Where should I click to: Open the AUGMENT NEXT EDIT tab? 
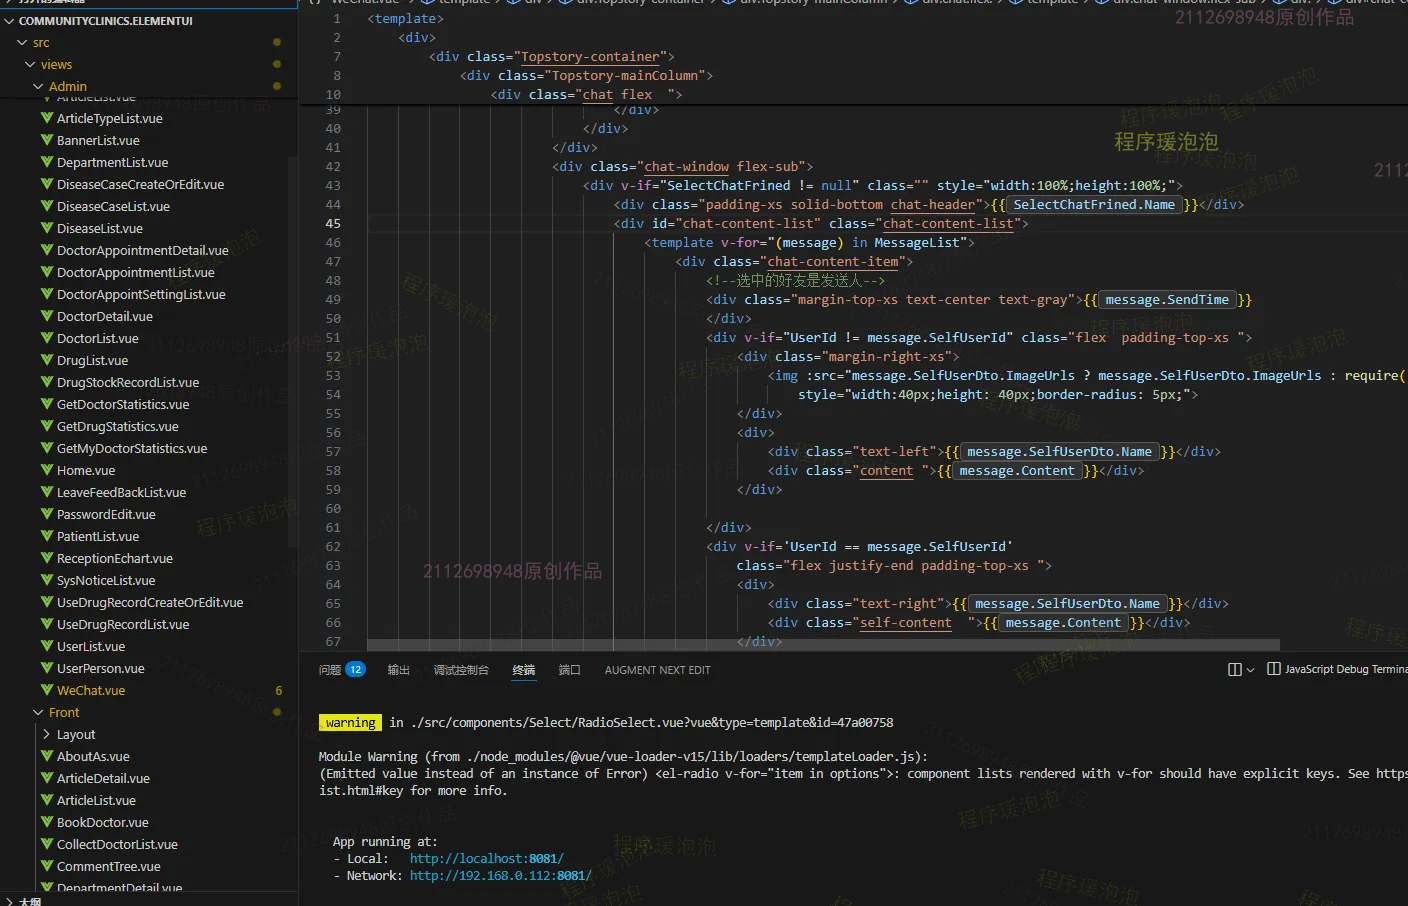pyautogui.click(x=658, y=670)
